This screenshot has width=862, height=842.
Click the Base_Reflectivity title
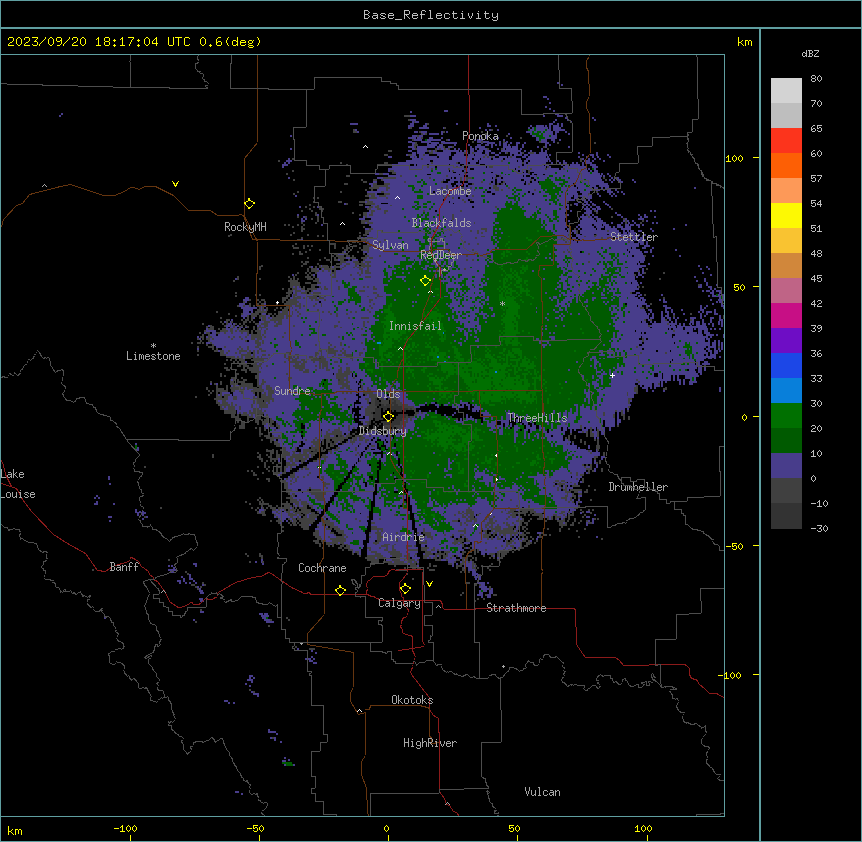point(431,15)
